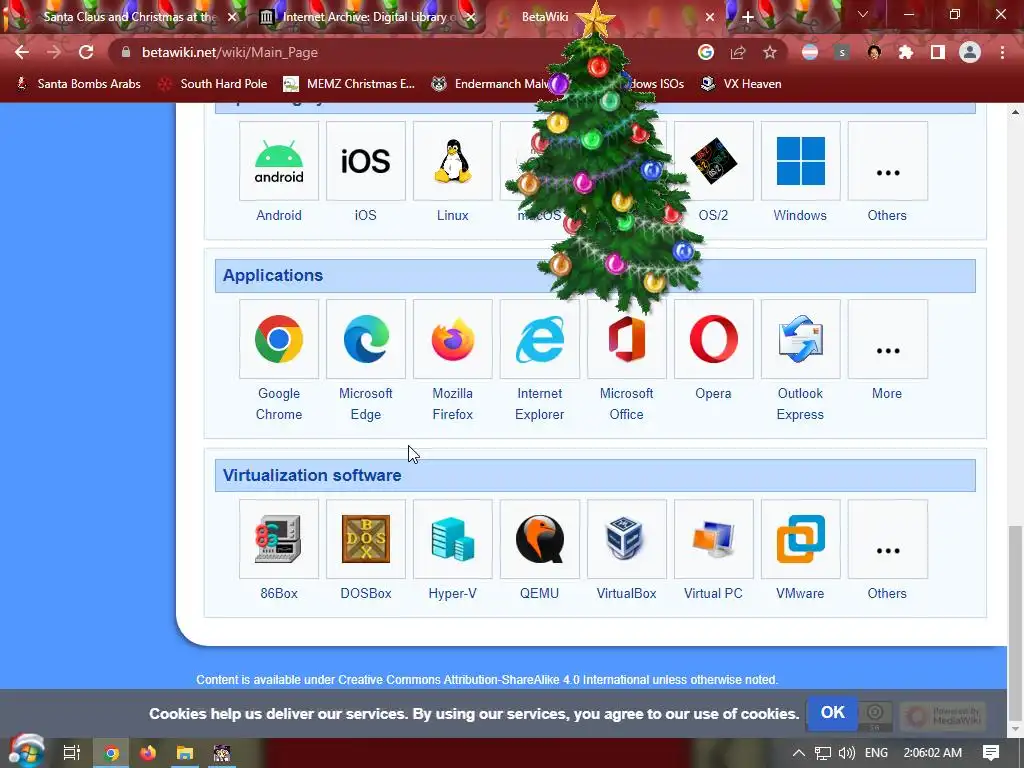Open the MEMZ Christmas bookmark
Image resolution: width=1024 pixels, height=768 pixels.
coord(349,84)
